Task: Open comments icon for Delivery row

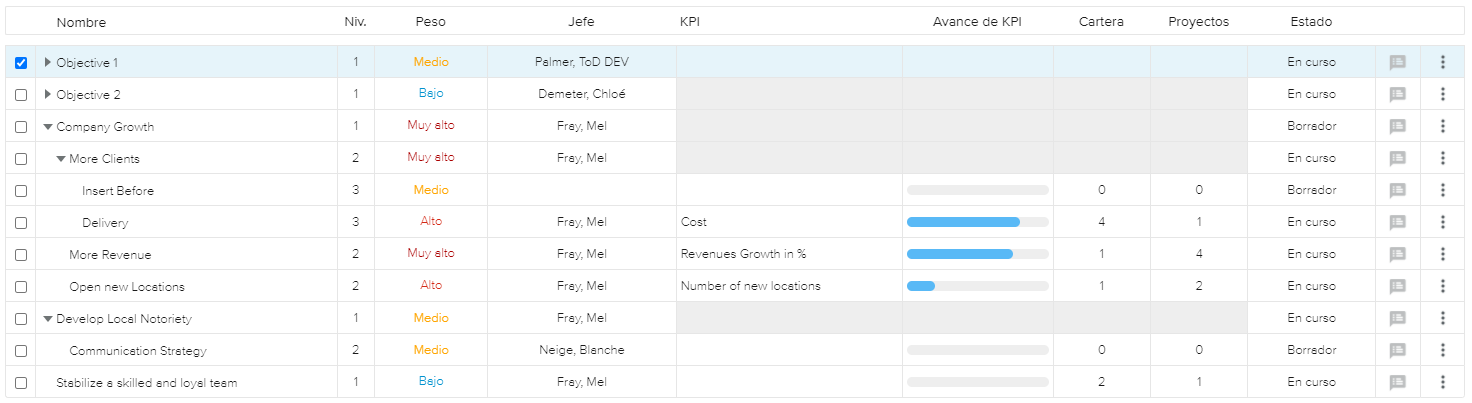Action: click(x=1397, y=222)
